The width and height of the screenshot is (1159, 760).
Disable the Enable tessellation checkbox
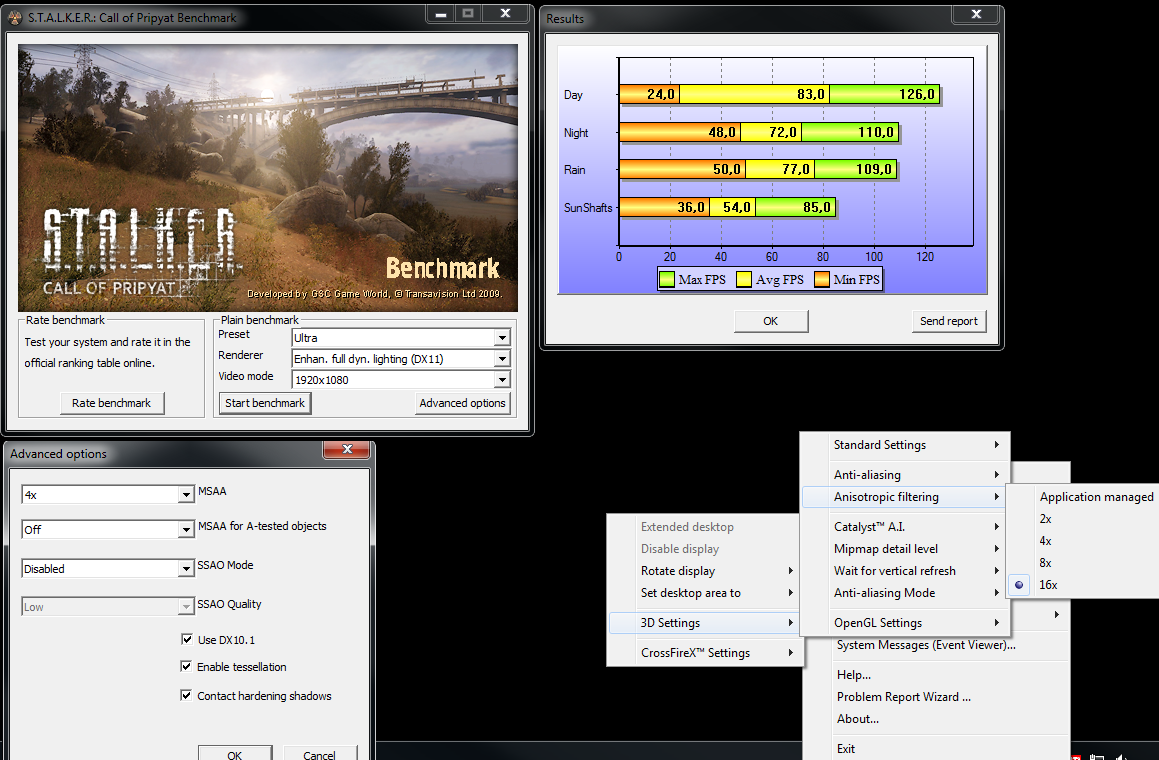pyautogui.click(x=186, y=666)
